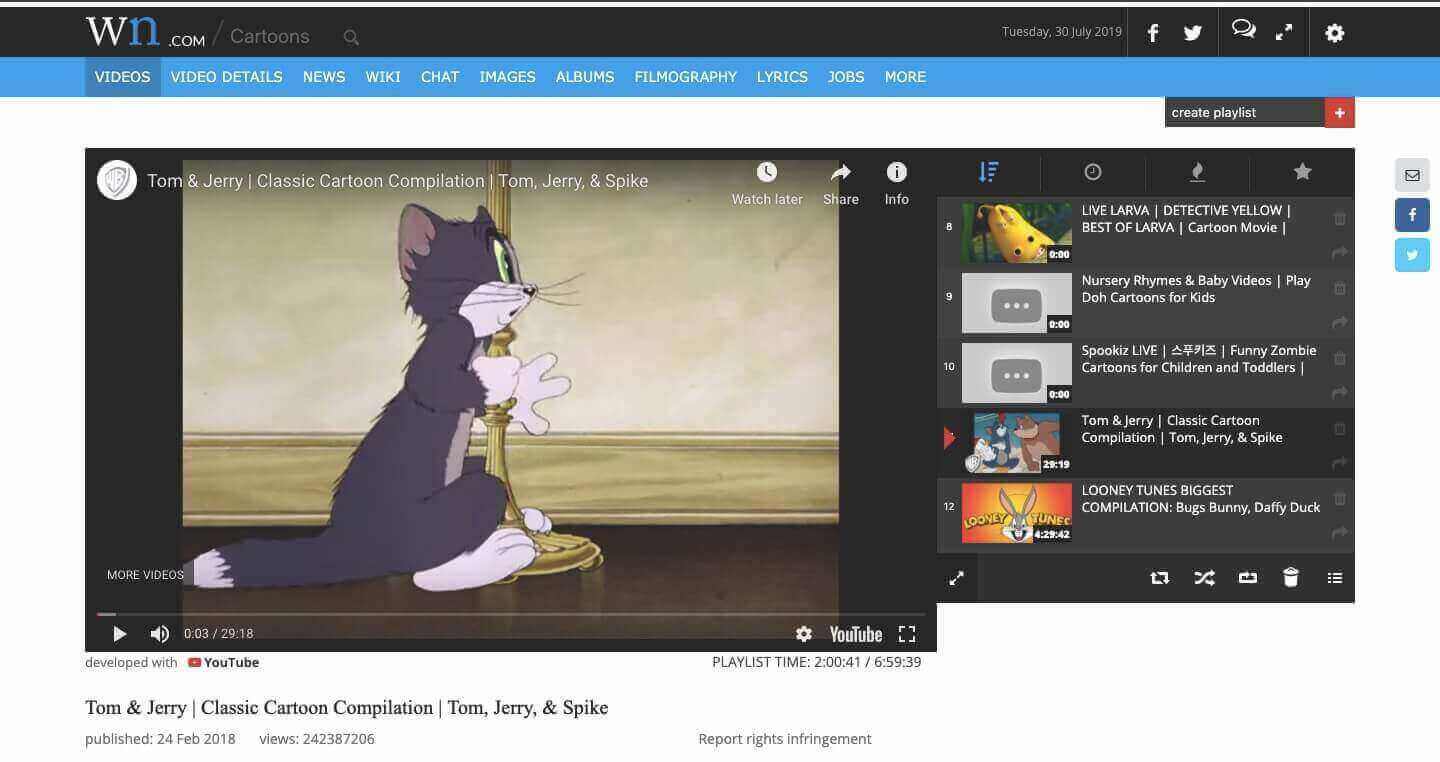
Task: Open the LYRICS tab
Action: [782, 77]
